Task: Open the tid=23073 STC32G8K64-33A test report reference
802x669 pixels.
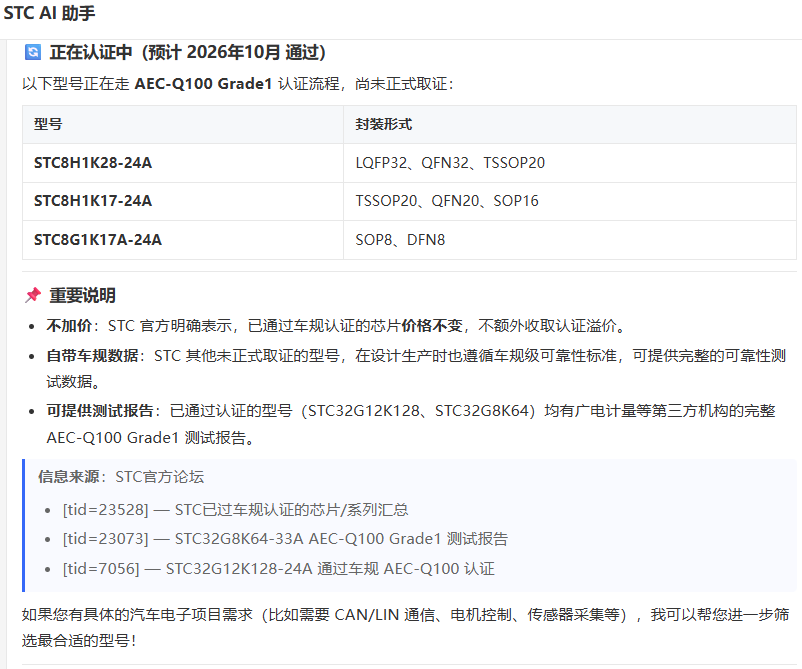Action: (x=285, y=539)
